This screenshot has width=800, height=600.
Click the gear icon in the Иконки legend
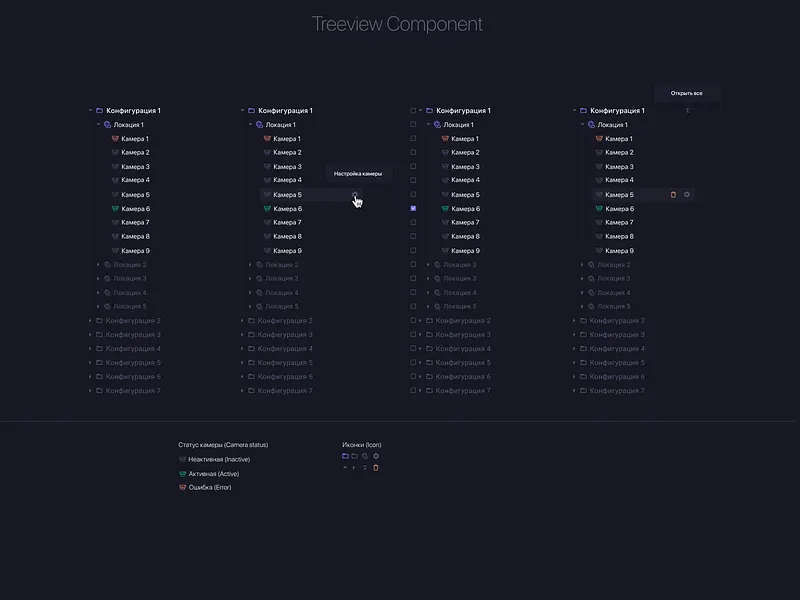pyautogui.click(x=376, y=456)
